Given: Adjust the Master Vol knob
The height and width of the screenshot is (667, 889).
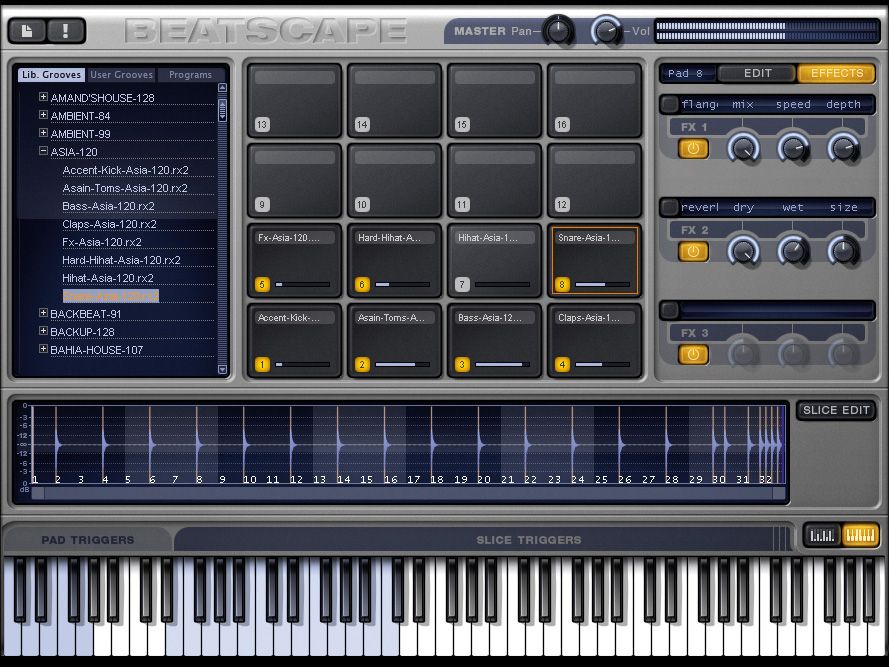Looking at the screenshot, I should 607,31.
